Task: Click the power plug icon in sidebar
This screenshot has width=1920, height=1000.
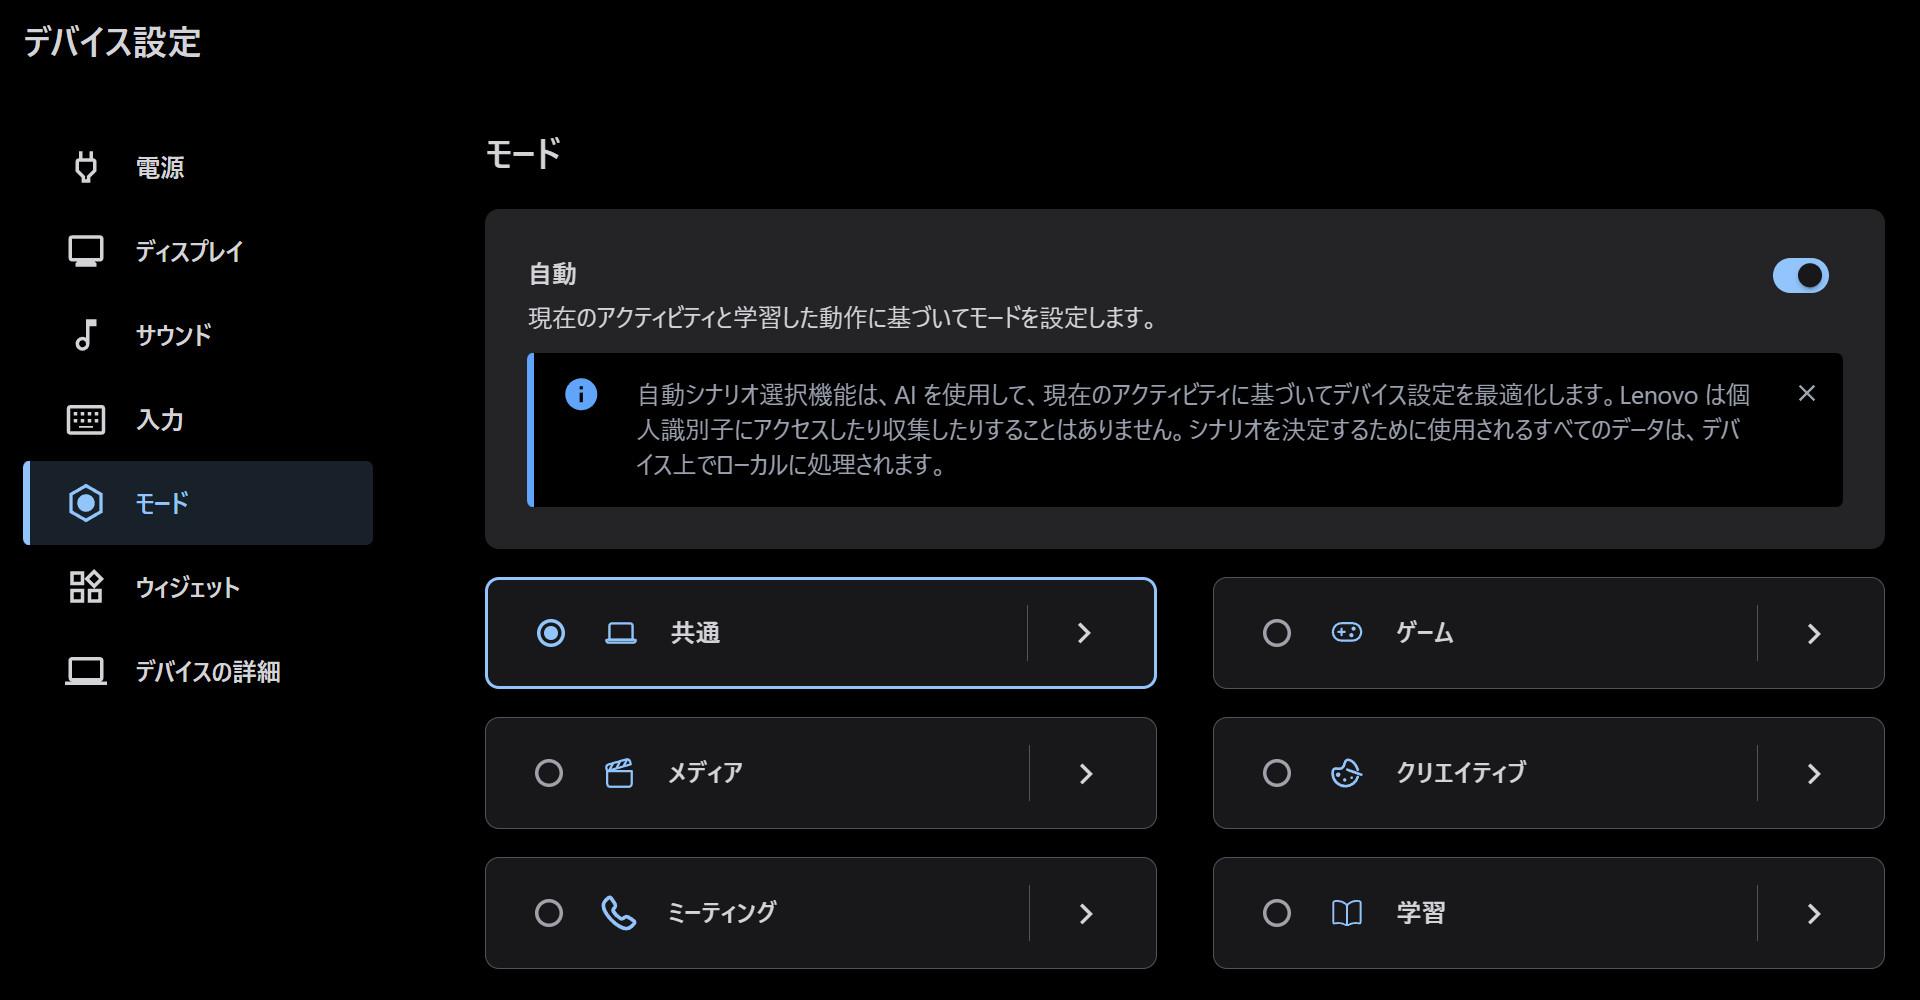Action: (86, 167)
